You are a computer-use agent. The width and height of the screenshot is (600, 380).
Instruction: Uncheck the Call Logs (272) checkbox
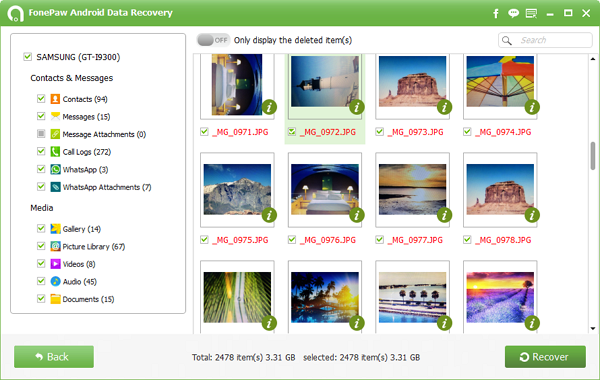tap(41, 151)
